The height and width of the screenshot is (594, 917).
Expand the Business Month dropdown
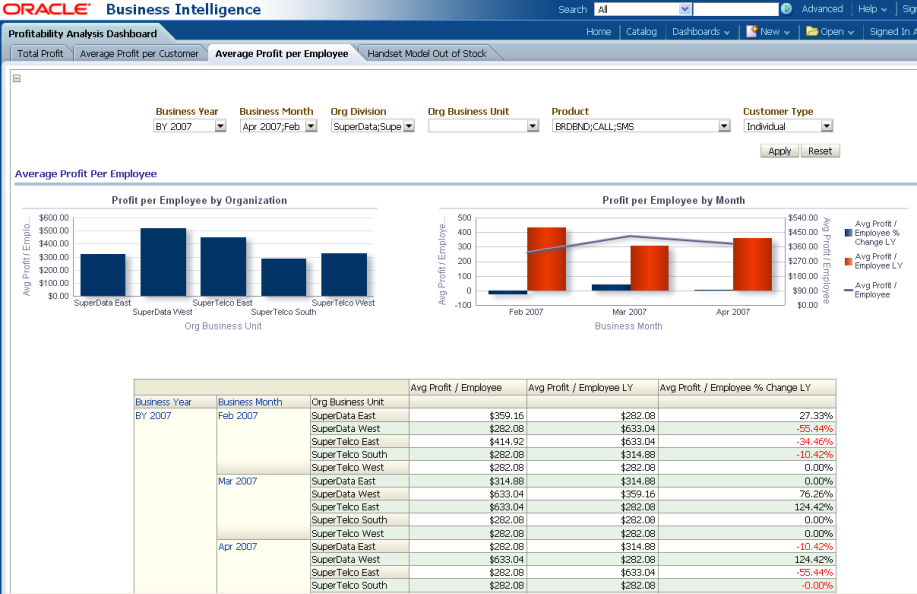tap(311, 126)
